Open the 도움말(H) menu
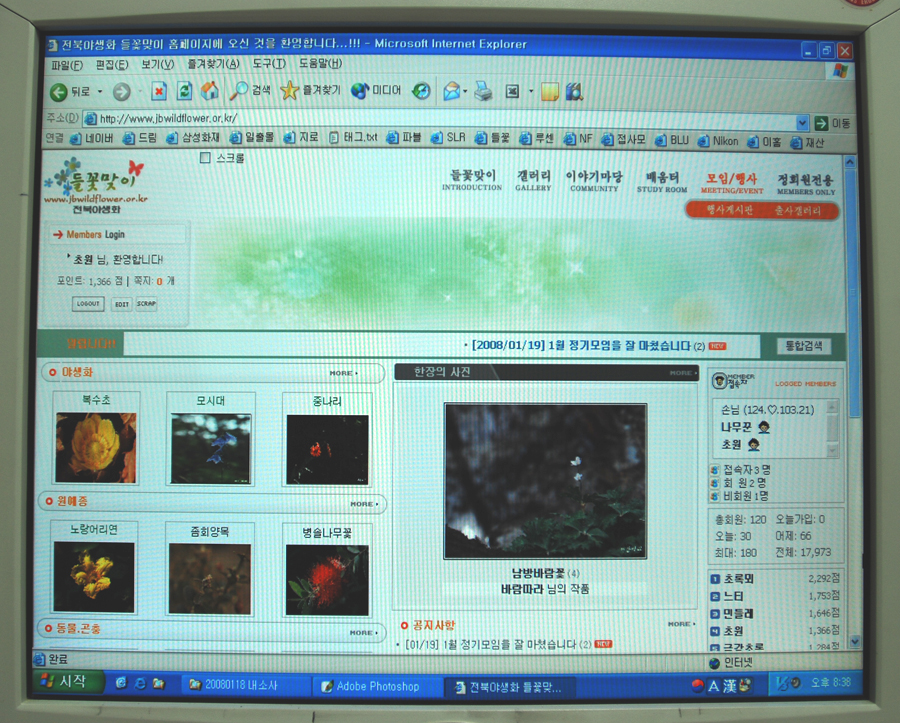Screen dimensions: 900x723 click(320, 63)
